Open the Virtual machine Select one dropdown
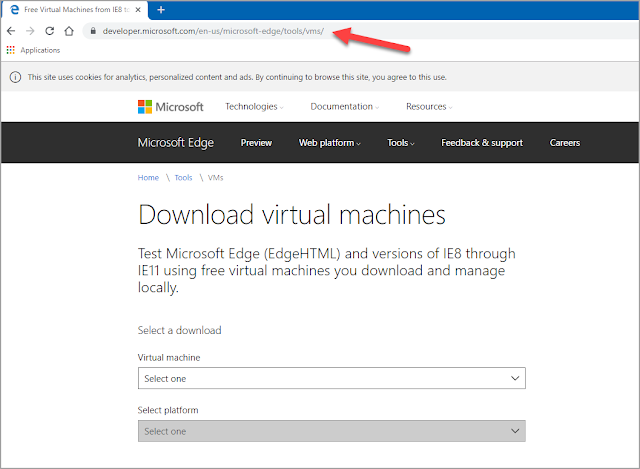640x469 pixels. click(x=332, y=378)
